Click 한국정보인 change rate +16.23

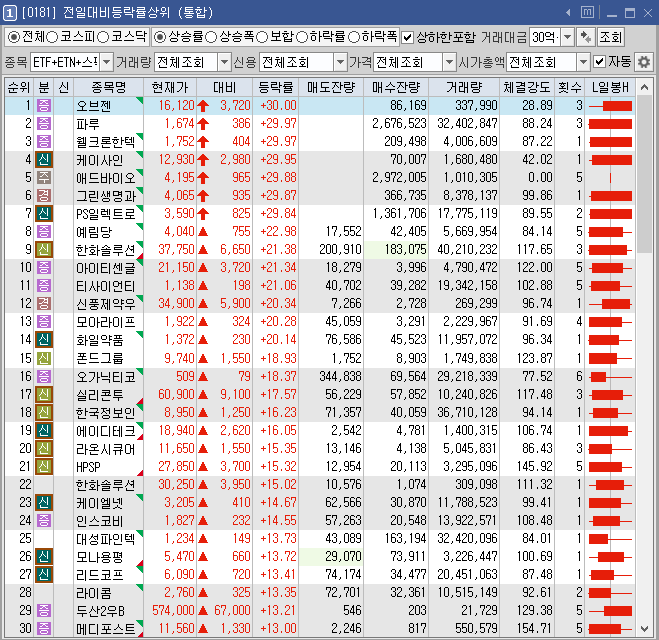coord(278,412)
